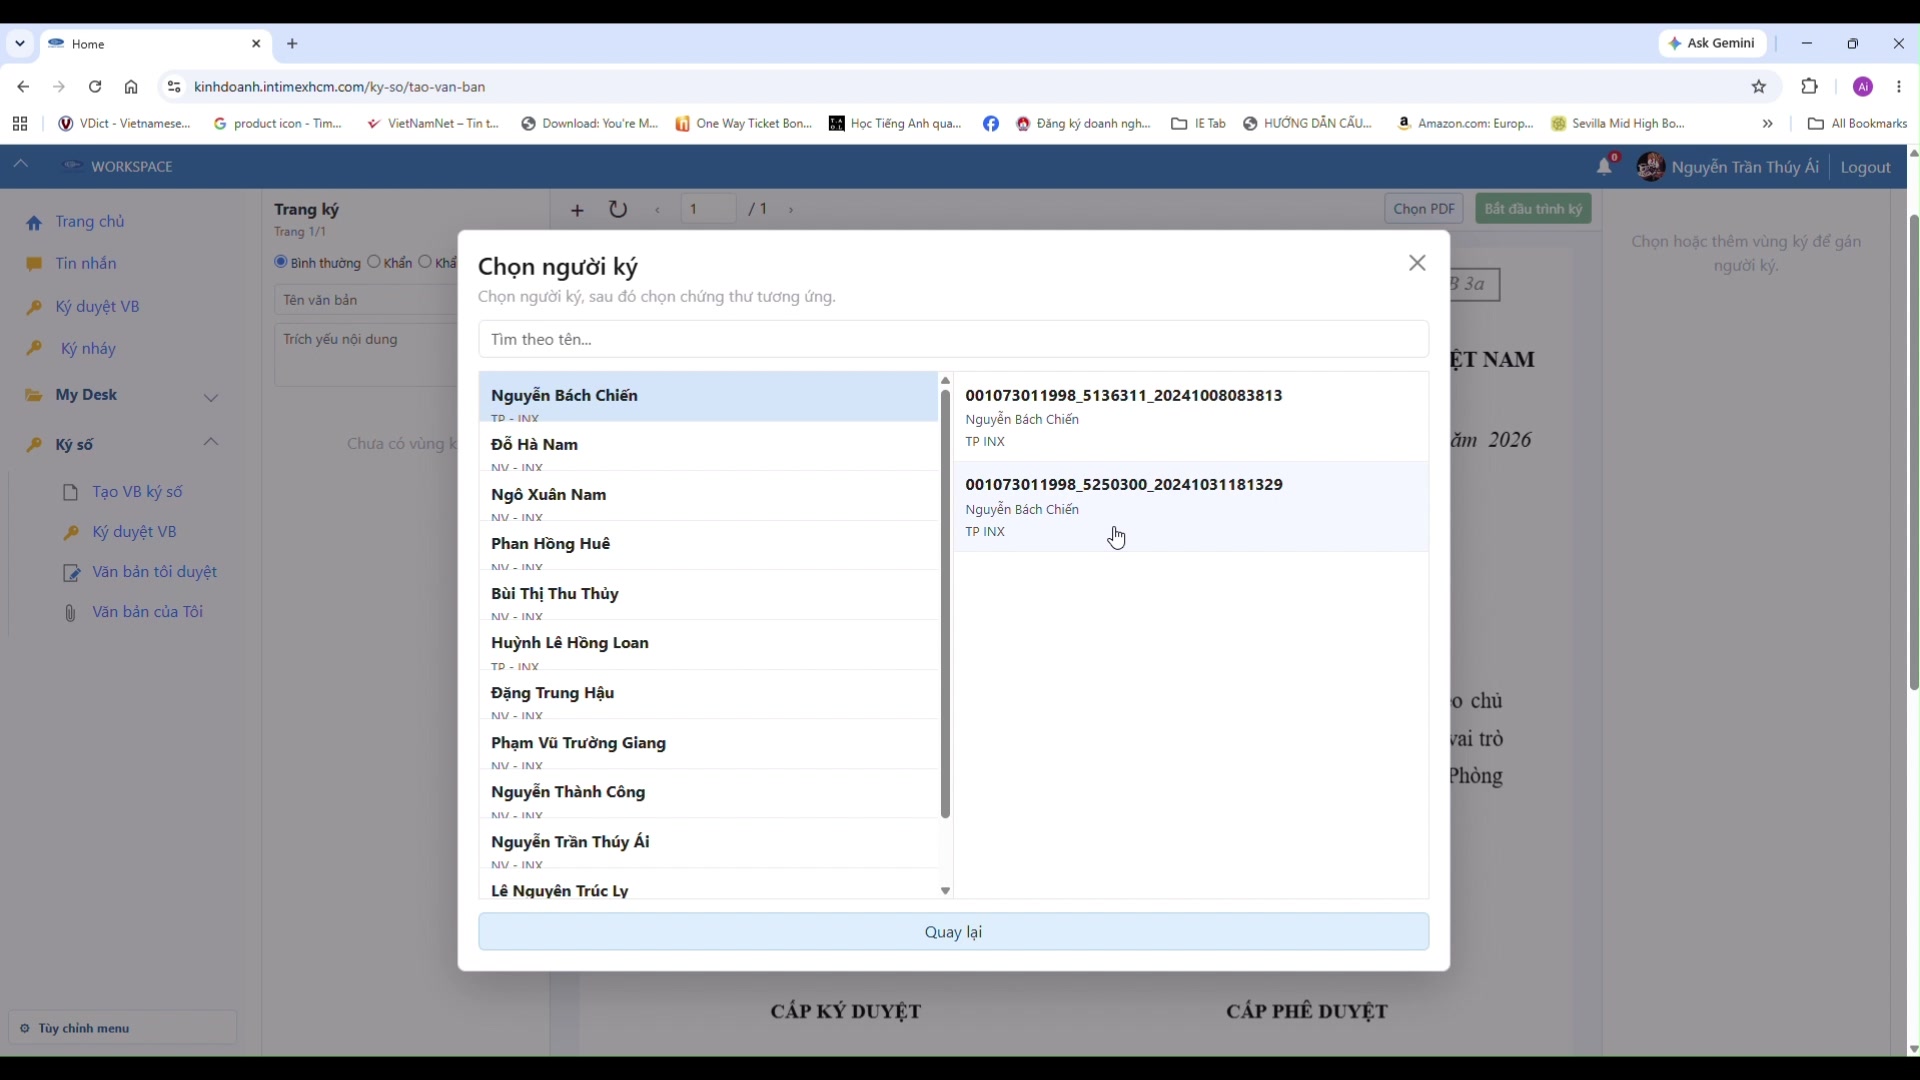Select signer Phan Hồng Huê
Viewport: 1920px width, 1080px height.
point(708,546)
